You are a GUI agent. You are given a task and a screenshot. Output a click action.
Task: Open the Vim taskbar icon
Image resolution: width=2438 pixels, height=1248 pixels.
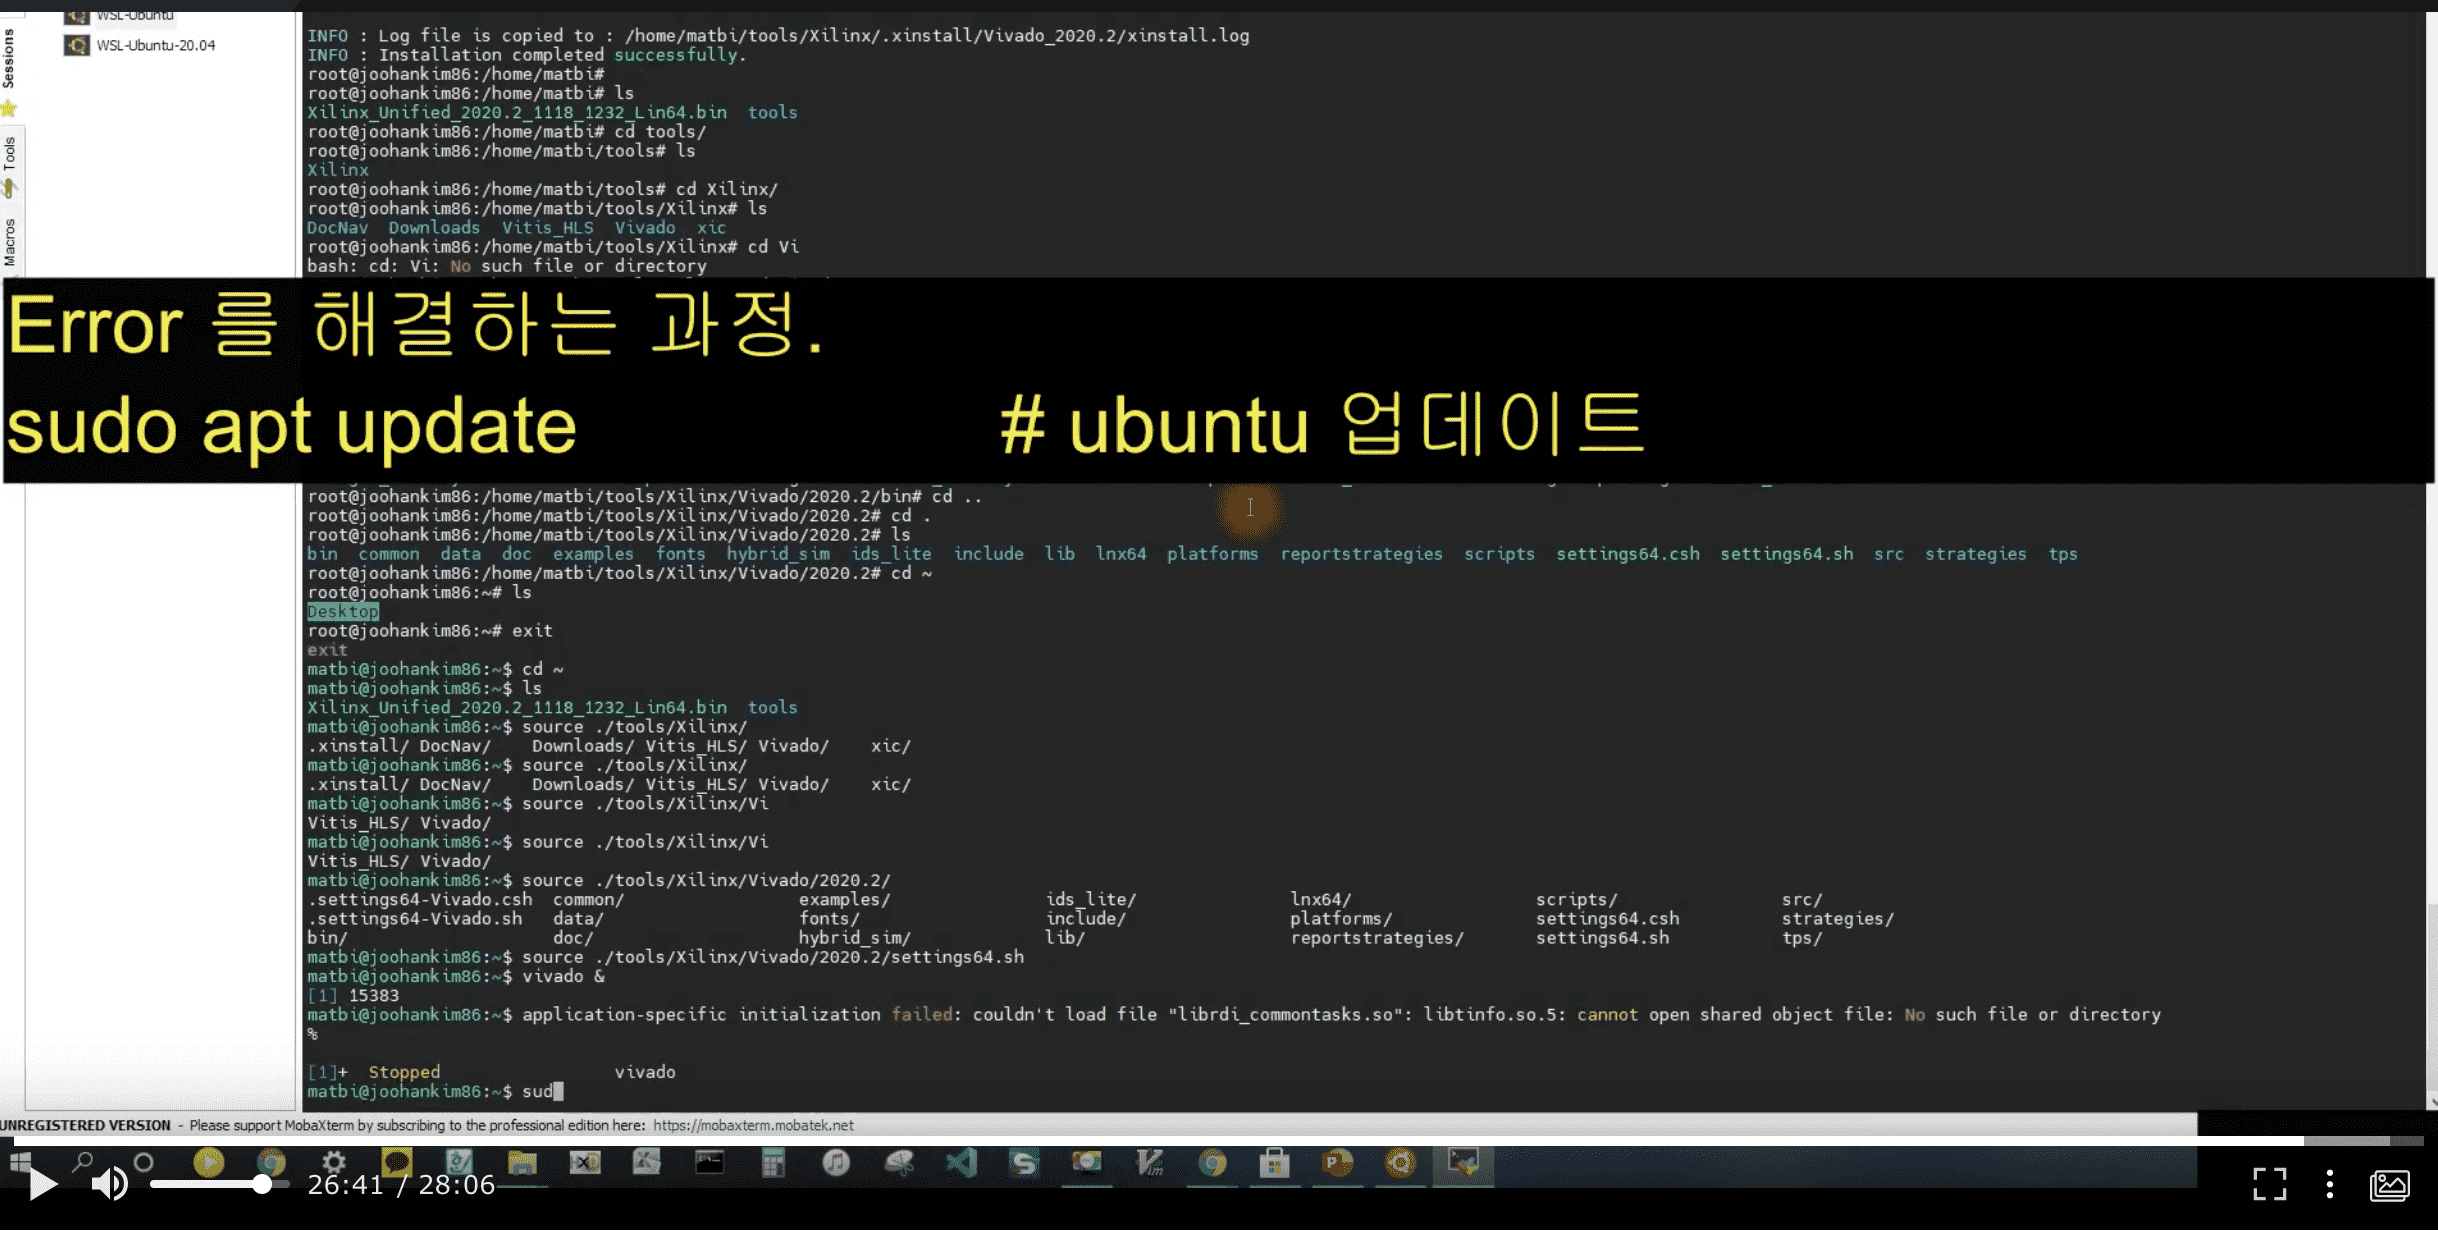pos(1150,1162)
